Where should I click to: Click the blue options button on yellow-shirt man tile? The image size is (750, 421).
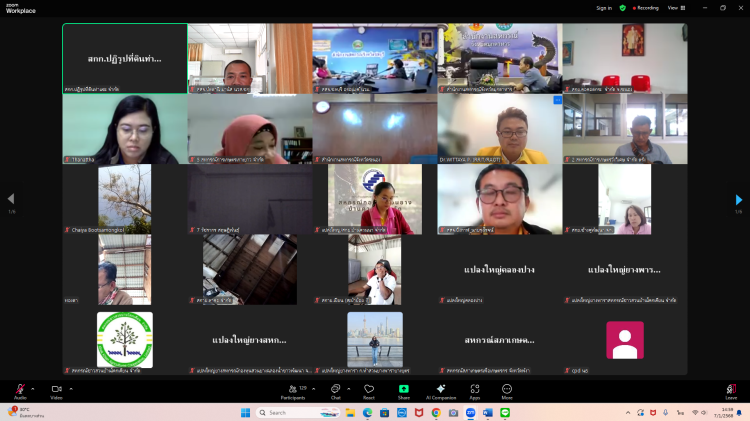pos(557,100)
